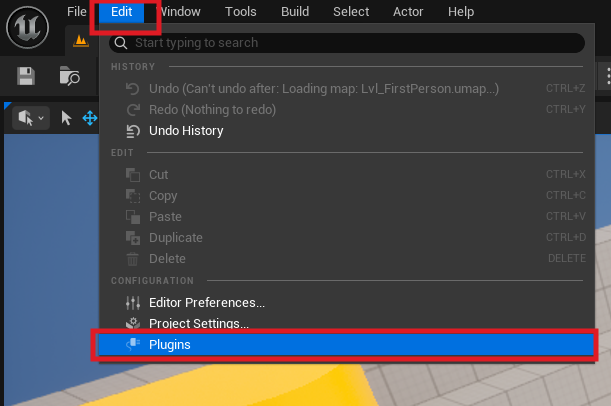
Task: Click the Project Settings gear icon
Action: click(132, 323)
